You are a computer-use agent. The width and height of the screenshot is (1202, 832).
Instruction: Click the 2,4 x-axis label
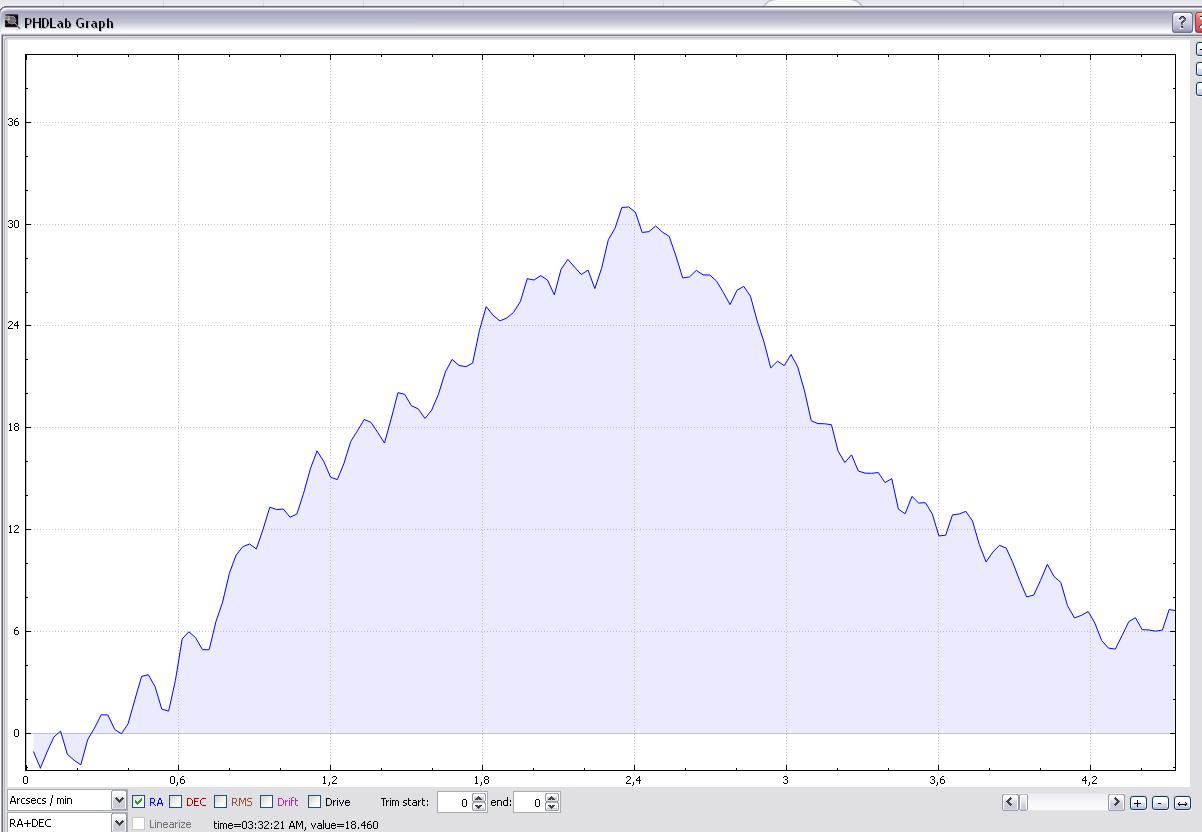point(633,779)
